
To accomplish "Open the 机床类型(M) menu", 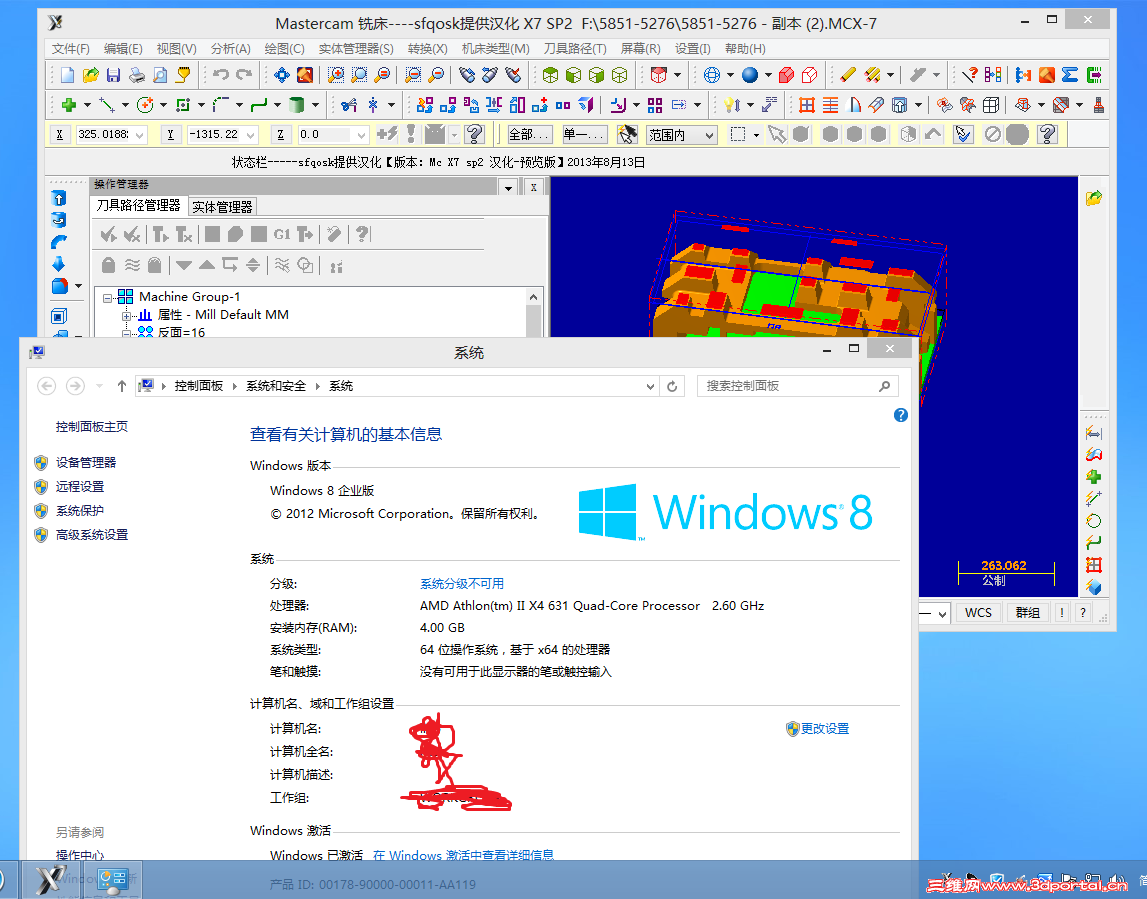I will pos(495,48).
